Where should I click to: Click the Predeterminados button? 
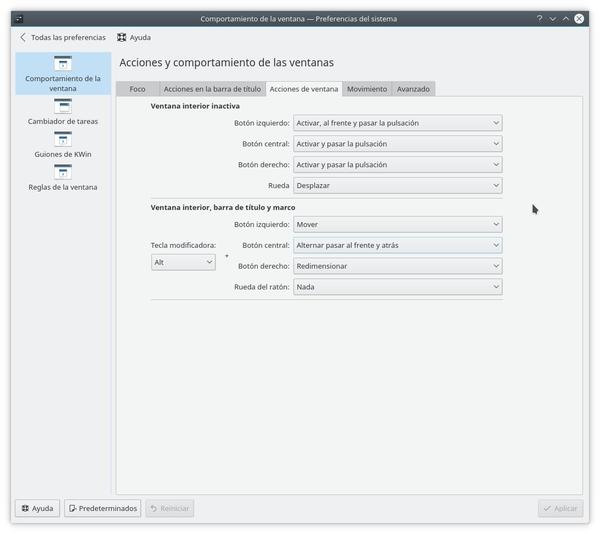pos(103,508)
